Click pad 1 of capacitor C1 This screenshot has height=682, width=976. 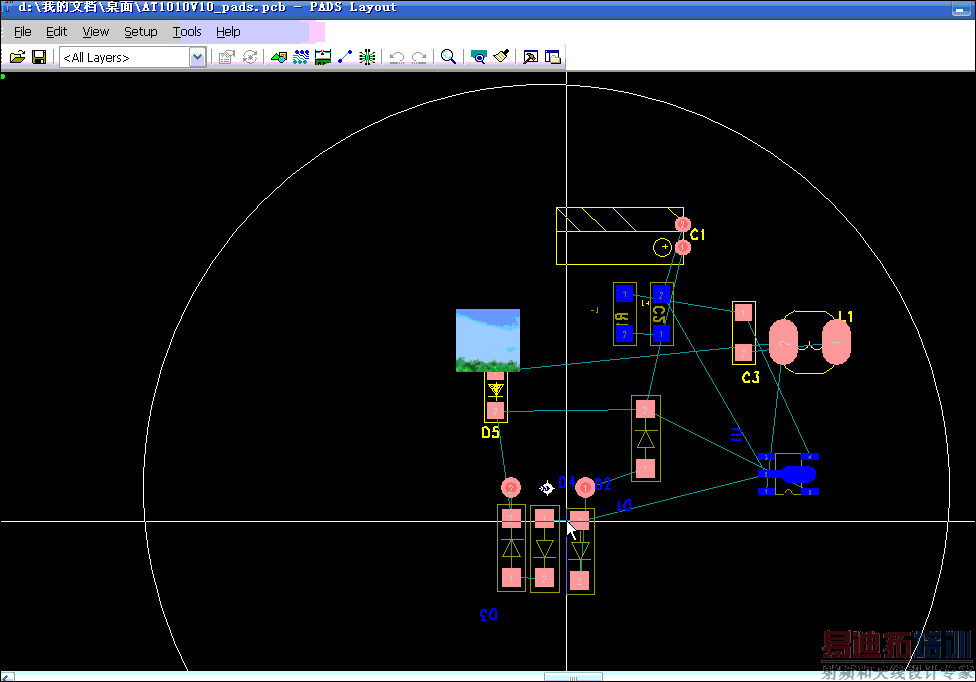coord(683,248)
